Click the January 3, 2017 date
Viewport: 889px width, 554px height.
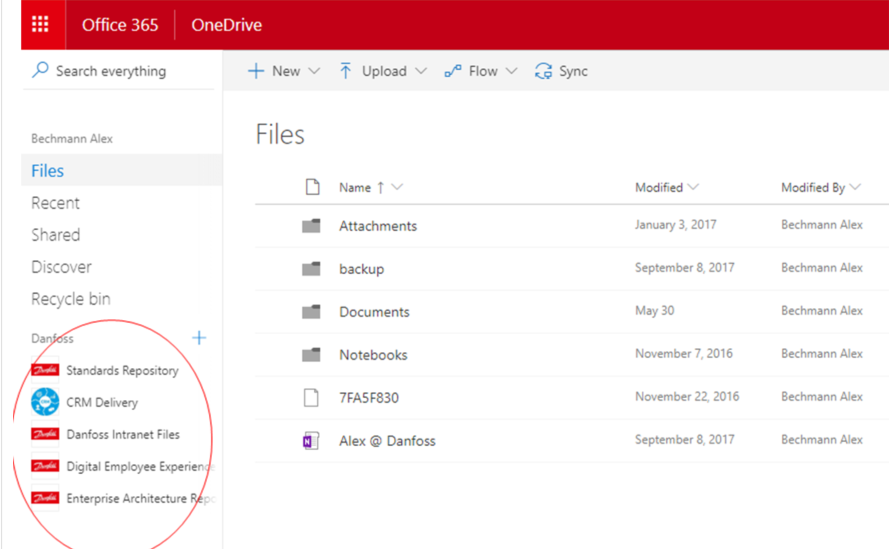click(x=676, y=225)
